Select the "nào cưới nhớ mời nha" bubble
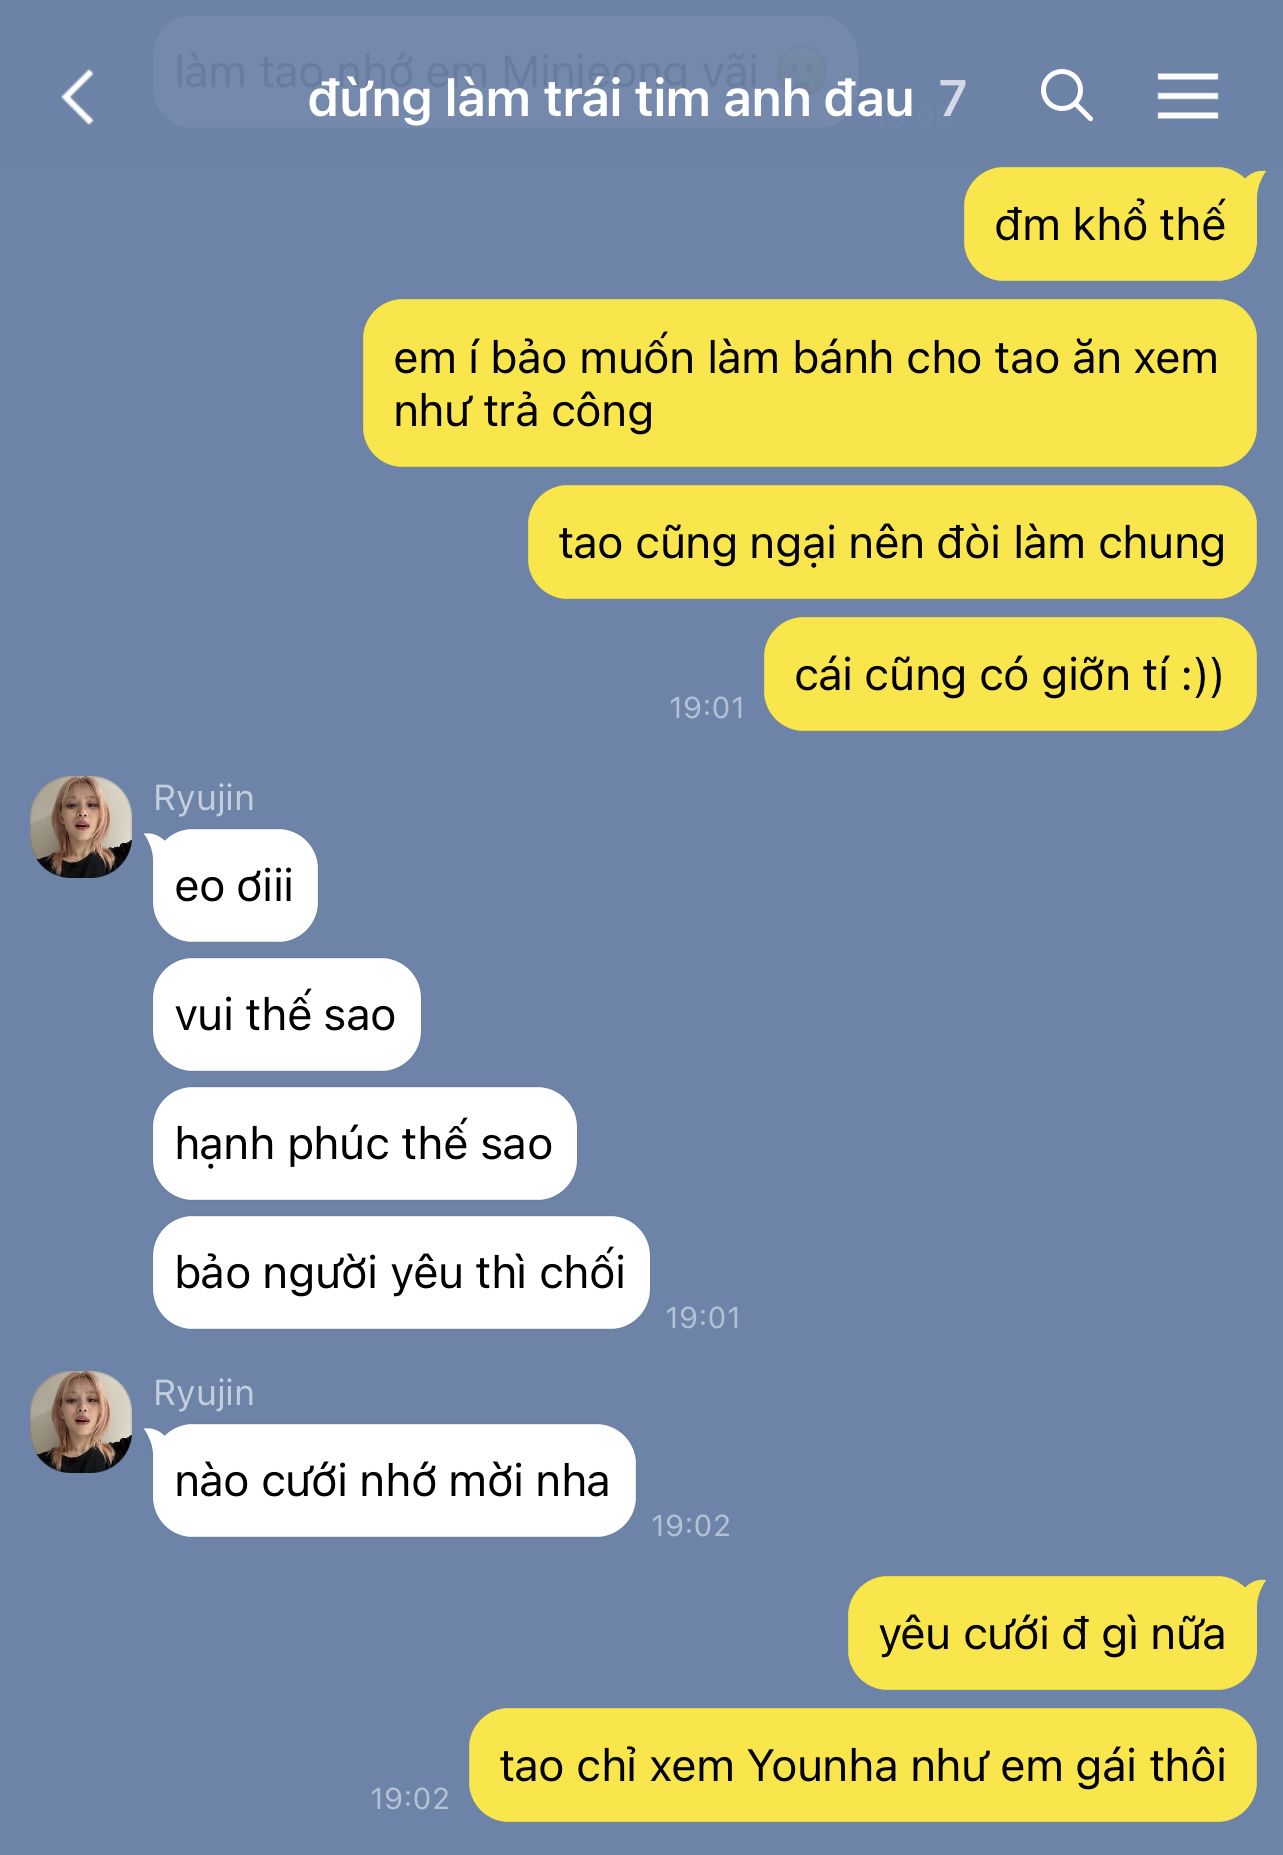 pyautogui.click(x=393, y=1480)
